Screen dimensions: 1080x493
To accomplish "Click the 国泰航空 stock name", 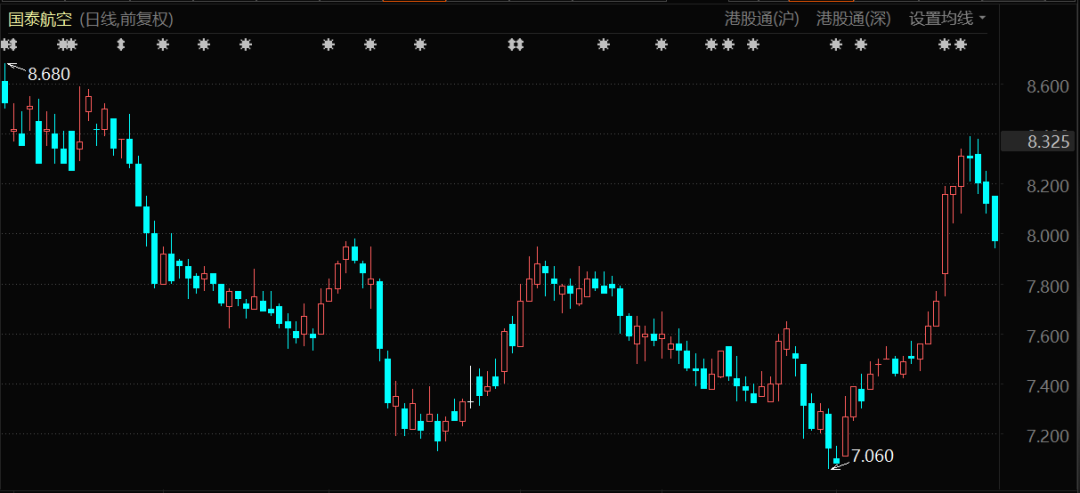I will 41,18.
